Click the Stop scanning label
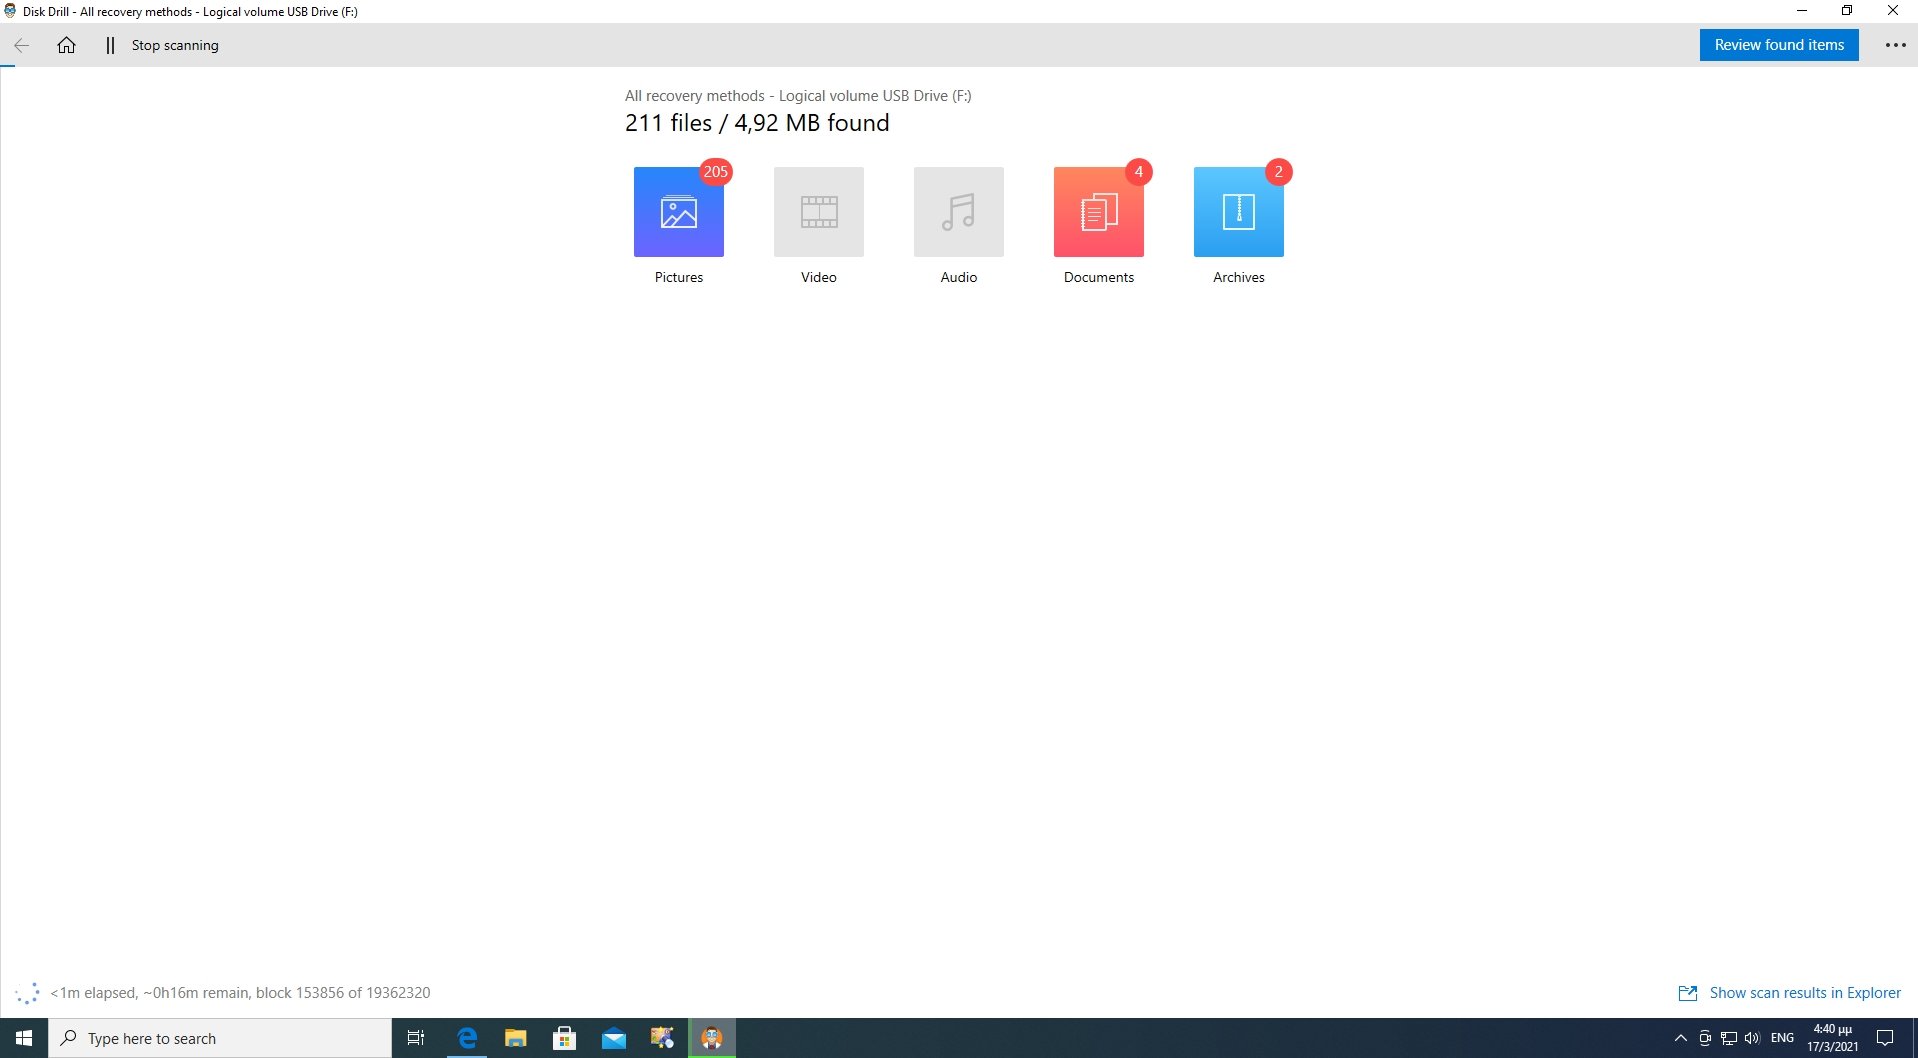 click(x=175, y=45)
